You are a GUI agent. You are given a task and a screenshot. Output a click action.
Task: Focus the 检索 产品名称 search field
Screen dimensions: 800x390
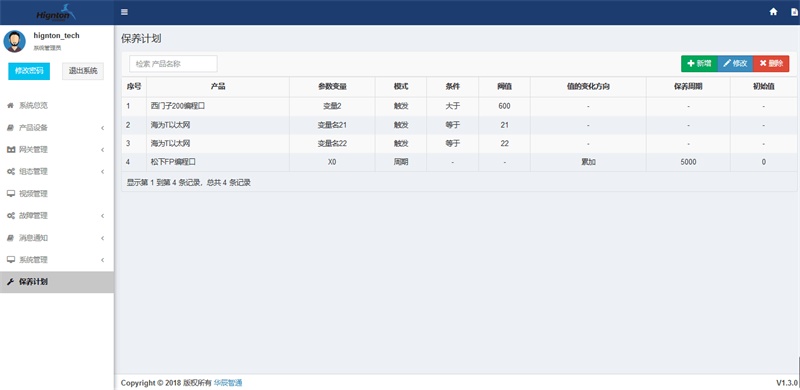click(173, 64)
